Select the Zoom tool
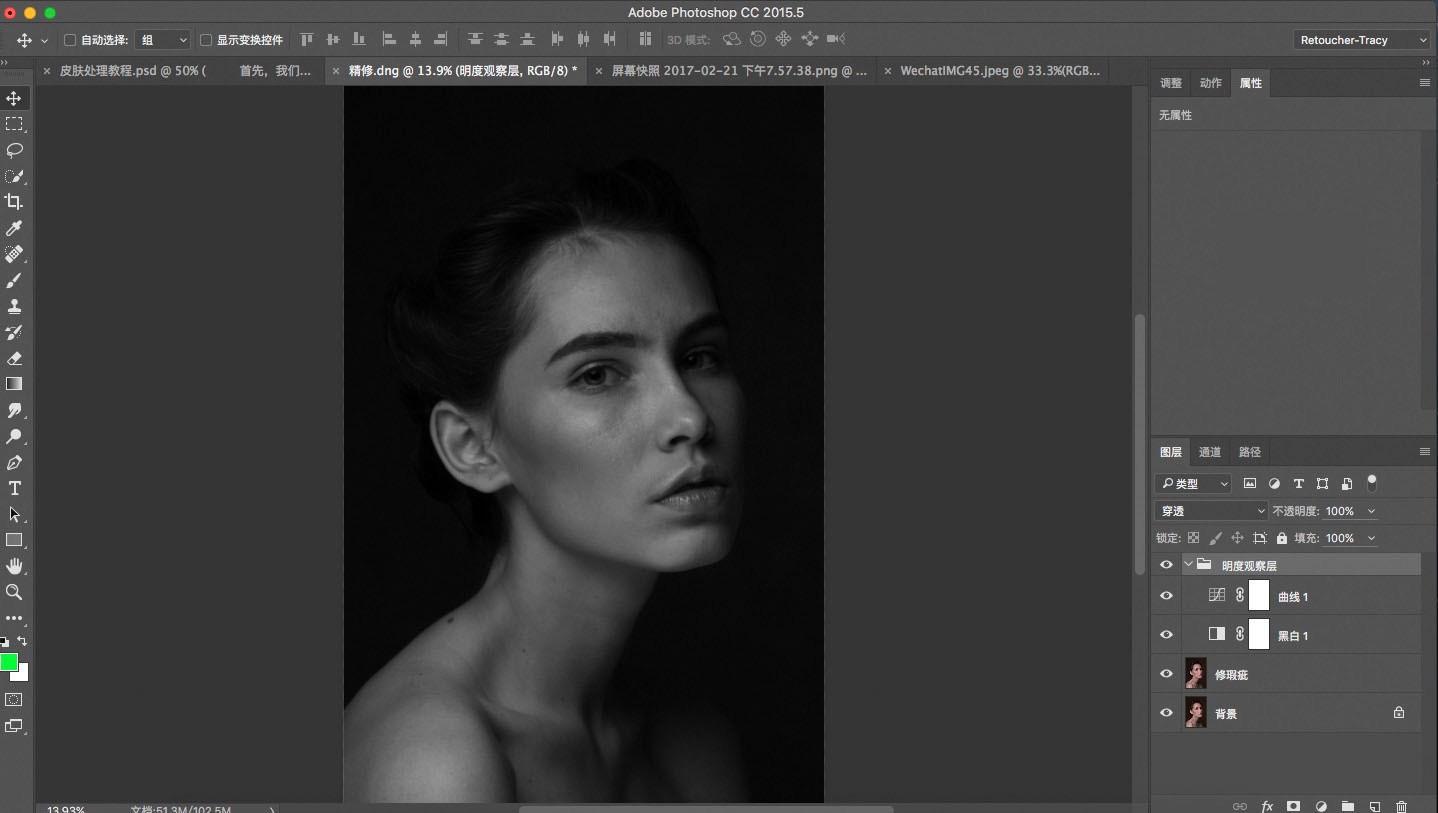The height and width of the screenshot is (813, 1438). pyautogui.click(x=14, y=592)
